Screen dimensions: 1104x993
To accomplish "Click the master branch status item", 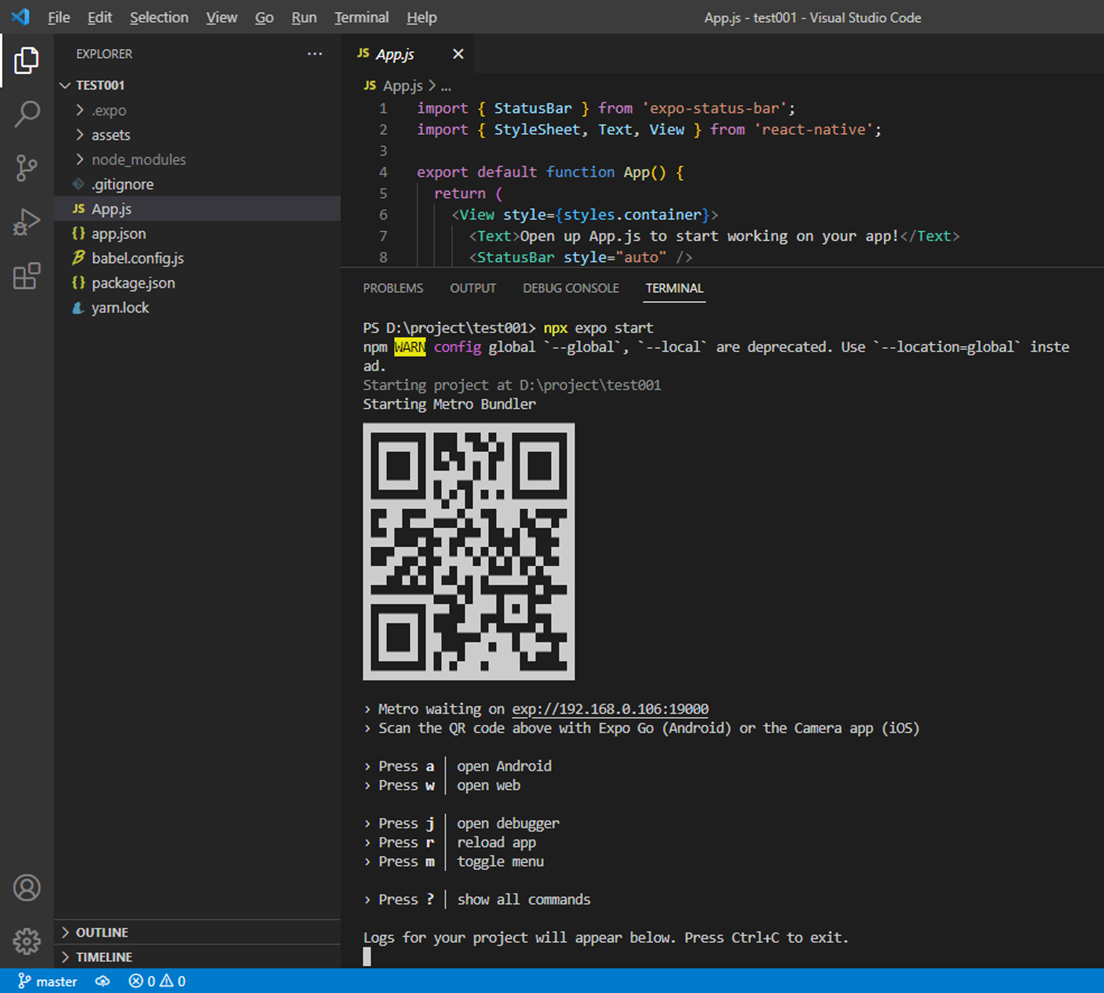I will point(48,981).
